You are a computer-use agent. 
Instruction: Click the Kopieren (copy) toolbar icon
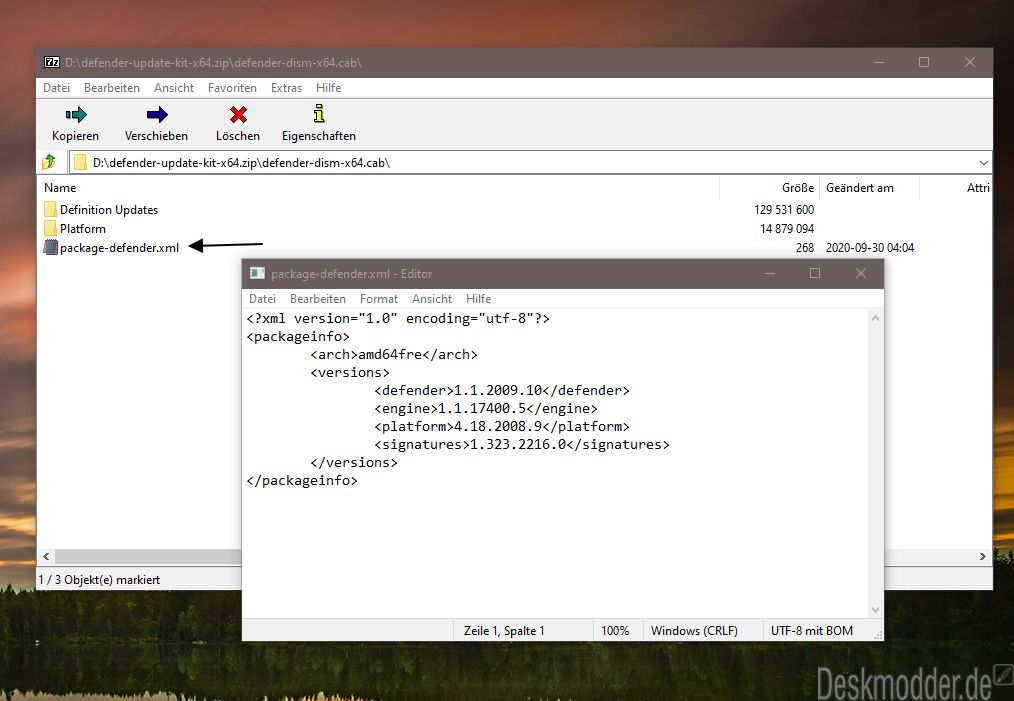76,115
